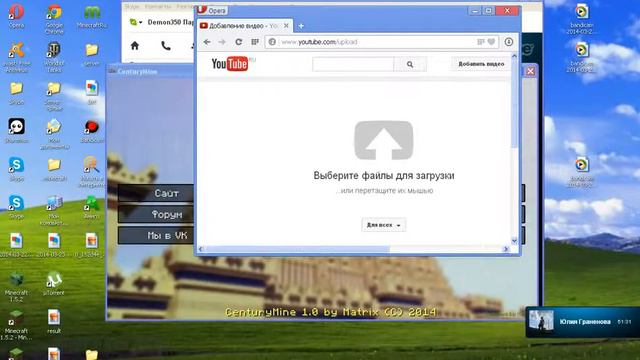Click Мы в VK button in CenturyMine
Image resolution: width=640 pixels, height=360 pixels.
pyautogui.click(x=156, y=236)
